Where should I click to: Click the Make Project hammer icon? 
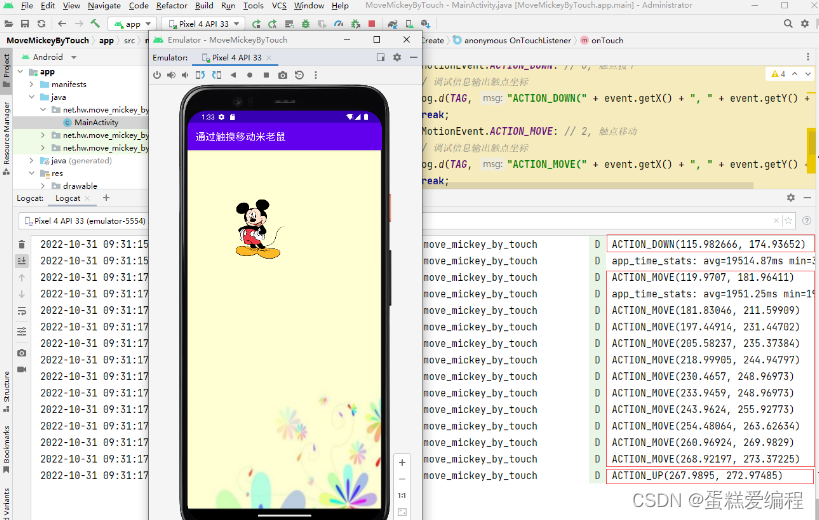tap(95, 23)
